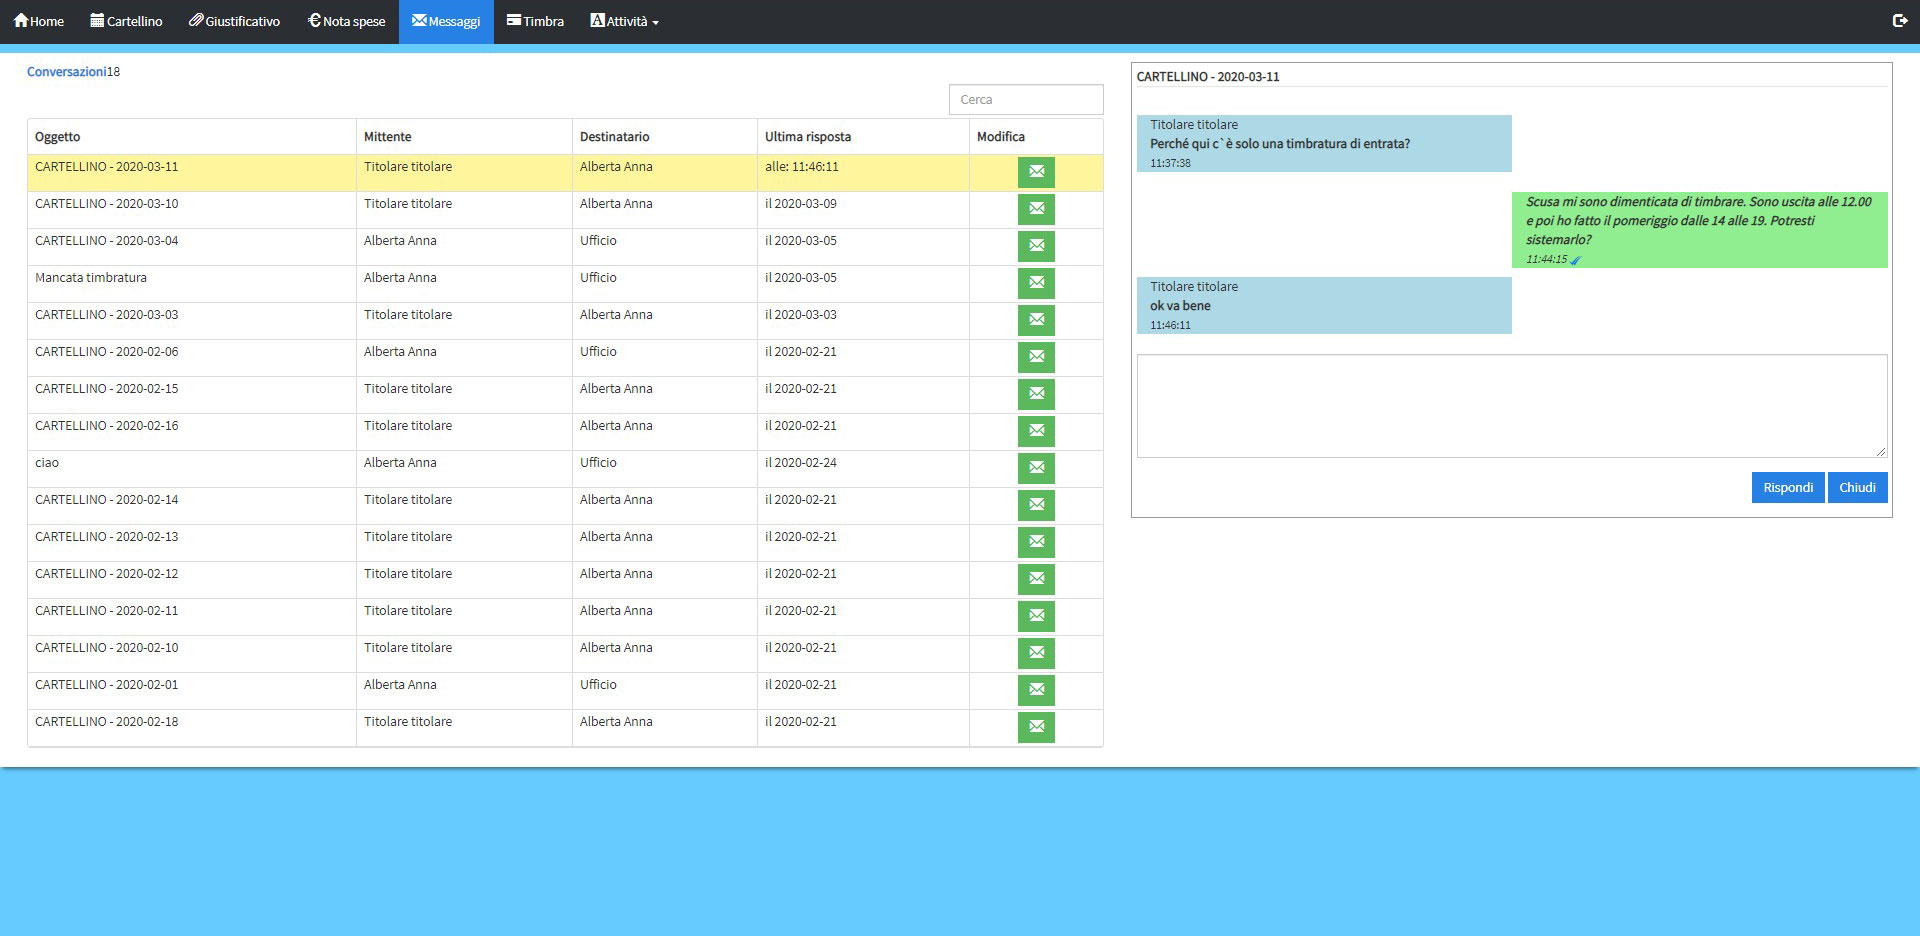This screenshot has height=936, width=1920.
Task: Open envelope icon for the ciao conversation
Action: tap(1036, 468)
